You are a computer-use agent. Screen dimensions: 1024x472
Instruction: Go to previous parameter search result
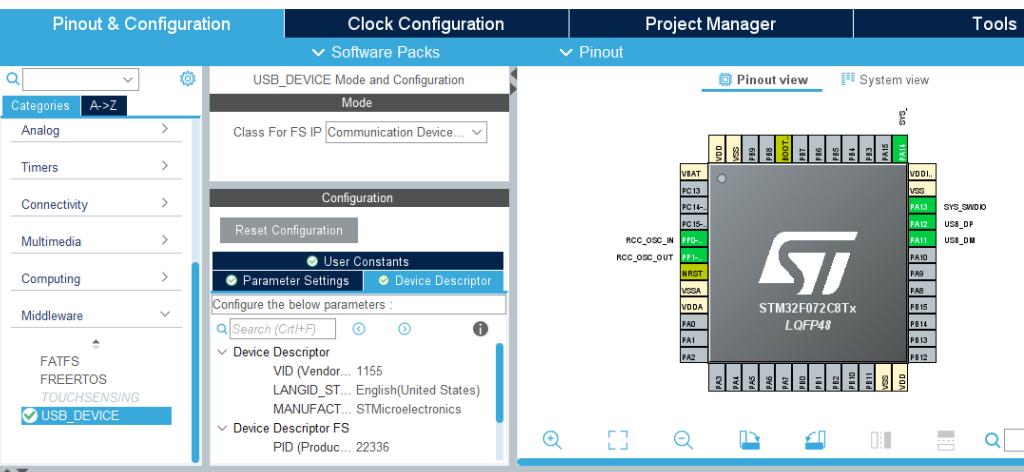coord(359,328)
